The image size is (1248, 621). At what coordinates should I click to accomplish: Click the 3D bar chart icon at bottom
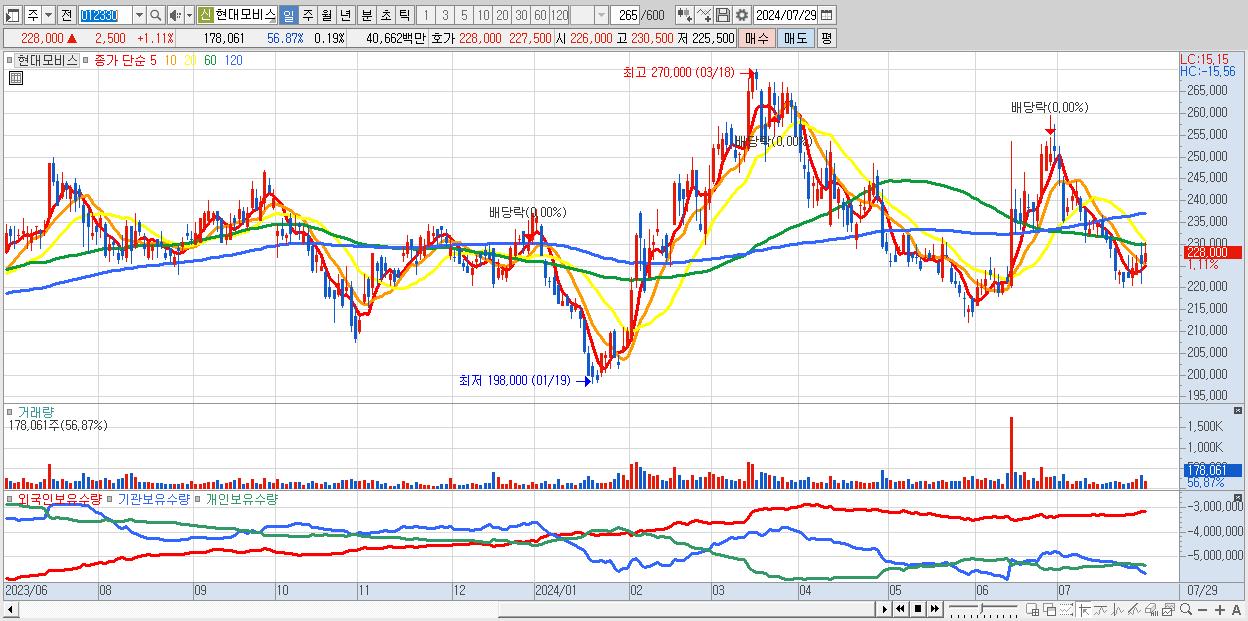1151,609
